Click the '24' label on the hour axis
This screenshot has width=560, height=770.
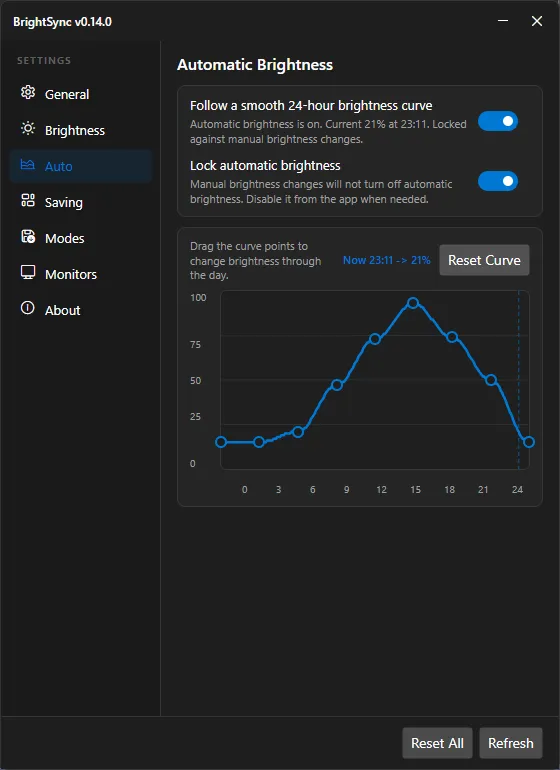click(517, 490)
